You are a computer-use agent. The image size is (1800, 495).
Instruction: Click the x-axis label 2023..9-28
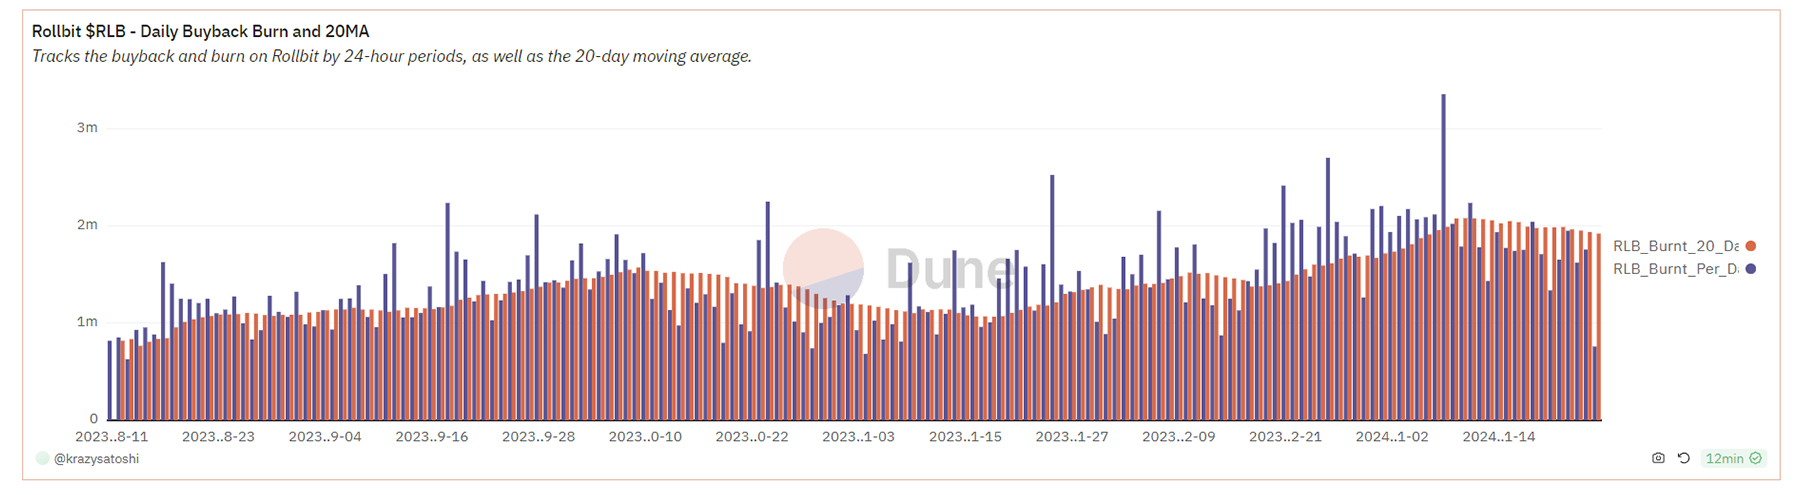click(x=538, y=437)
